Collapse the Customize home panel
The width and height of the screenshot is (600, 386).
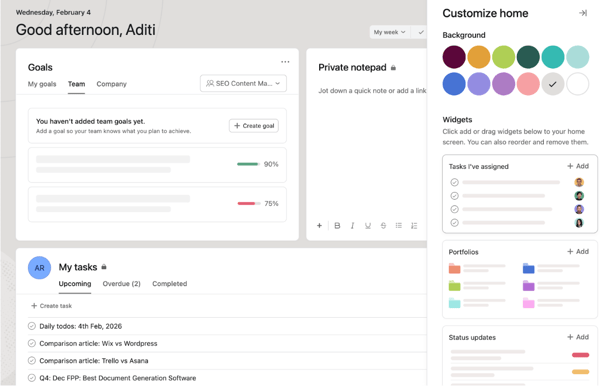click(583, 13)
